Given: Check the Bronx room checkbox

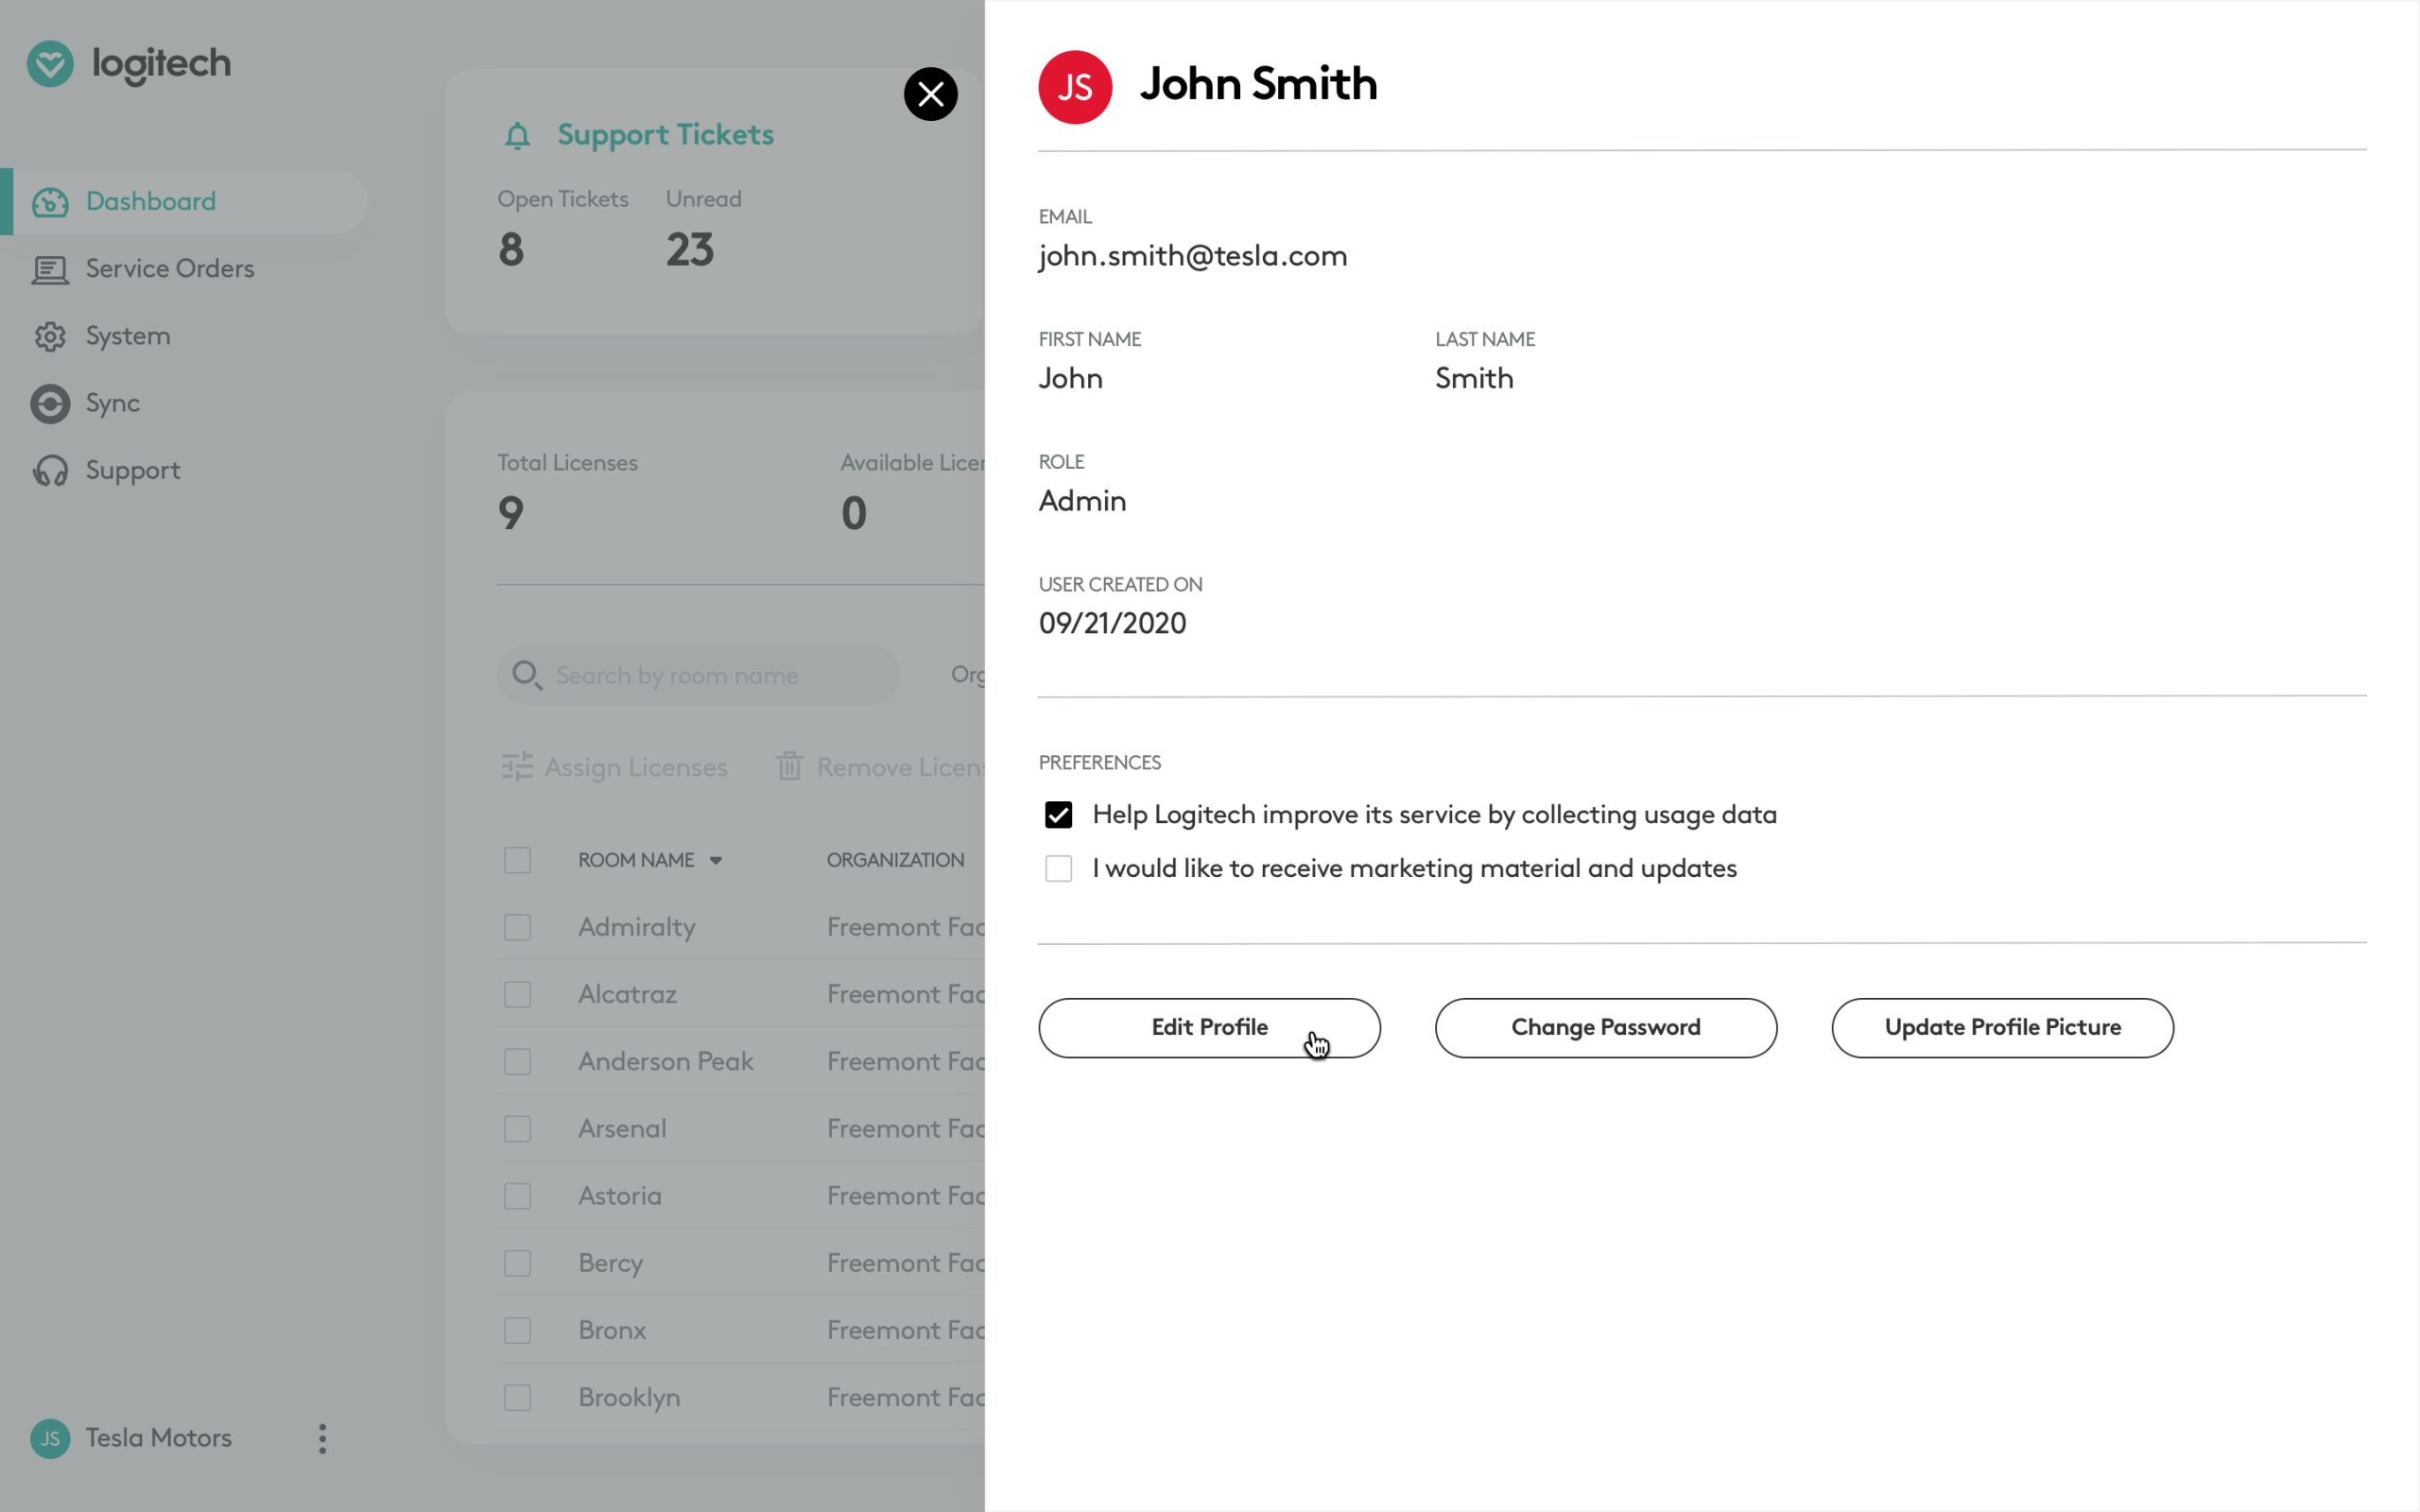Looking at the screenshot, I should (x=517, y=1330).
